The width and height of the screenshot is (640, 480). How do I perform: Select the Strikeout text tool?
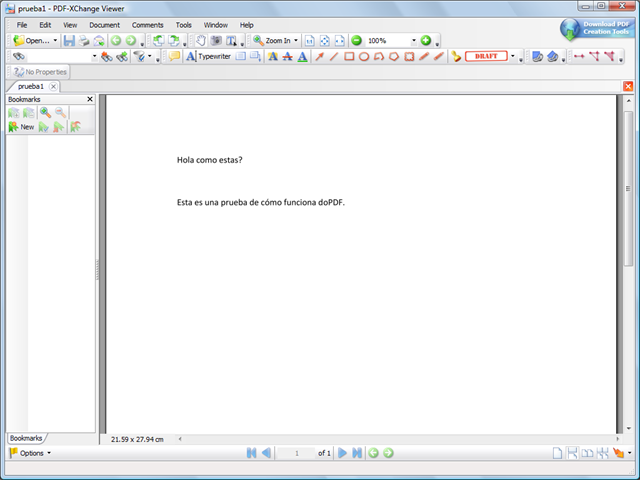coord(287,56)
